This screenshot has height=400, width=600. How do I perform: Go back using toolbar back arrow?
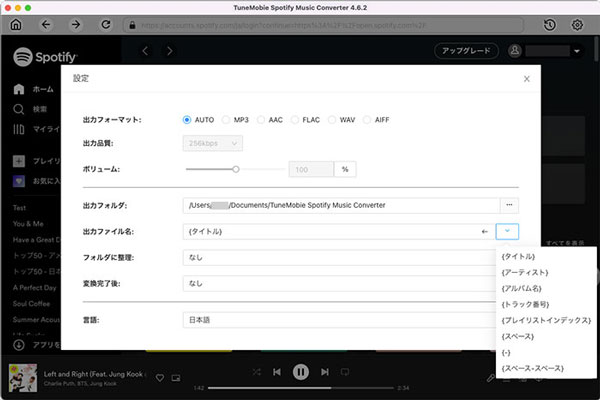[46, 25]
